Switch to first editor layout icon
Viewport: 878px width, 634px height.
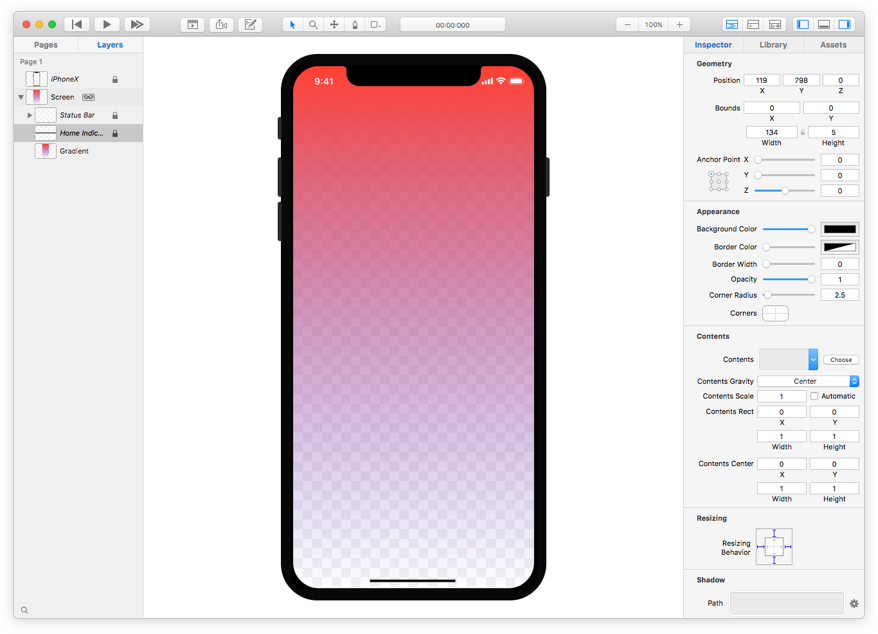[731, 25]
